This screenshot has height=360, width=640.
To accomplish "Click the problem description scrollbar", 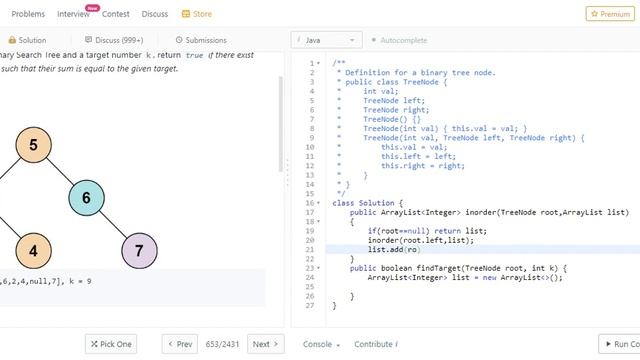I will (280, 124).
